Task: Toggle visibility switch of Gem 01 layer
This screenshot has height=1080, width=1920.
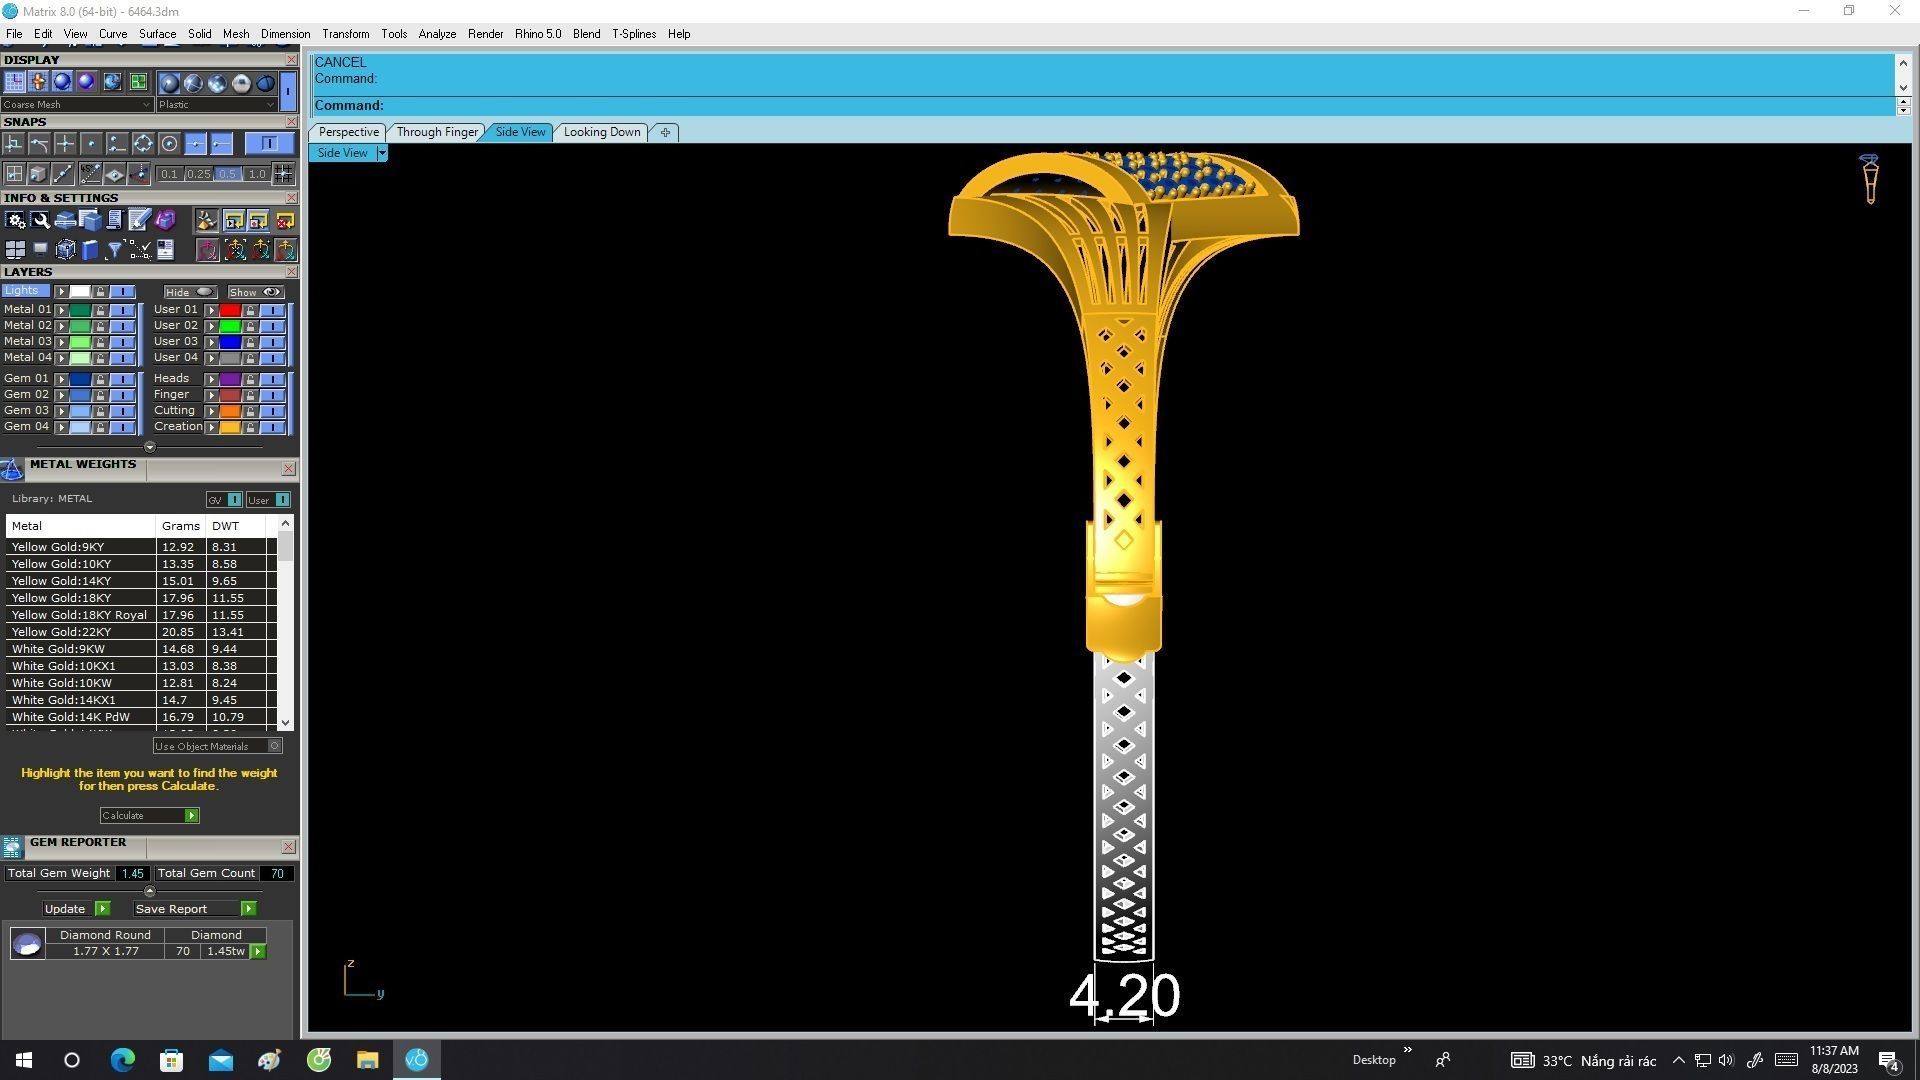Action: (x=122, y=379)
